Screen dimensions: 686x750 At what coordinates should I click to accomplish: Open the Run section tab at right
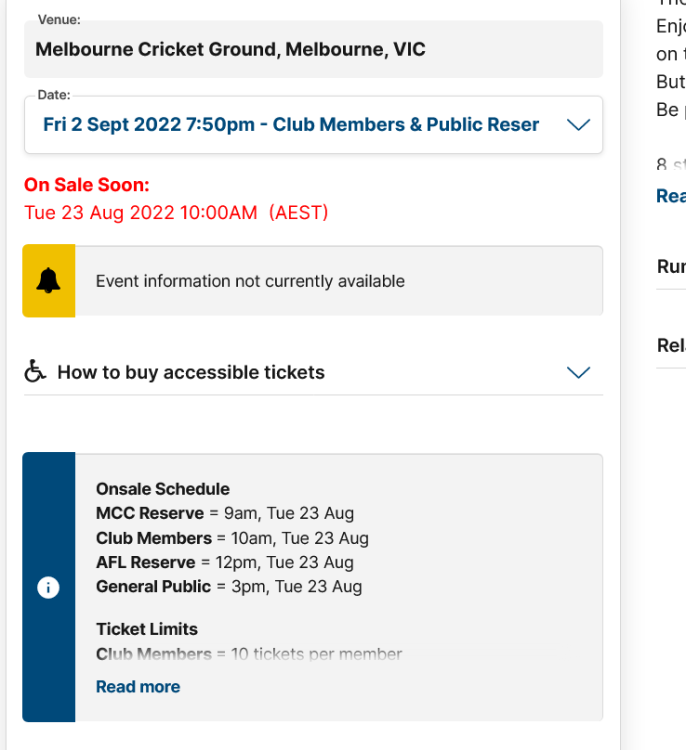[x=671, y=266]
